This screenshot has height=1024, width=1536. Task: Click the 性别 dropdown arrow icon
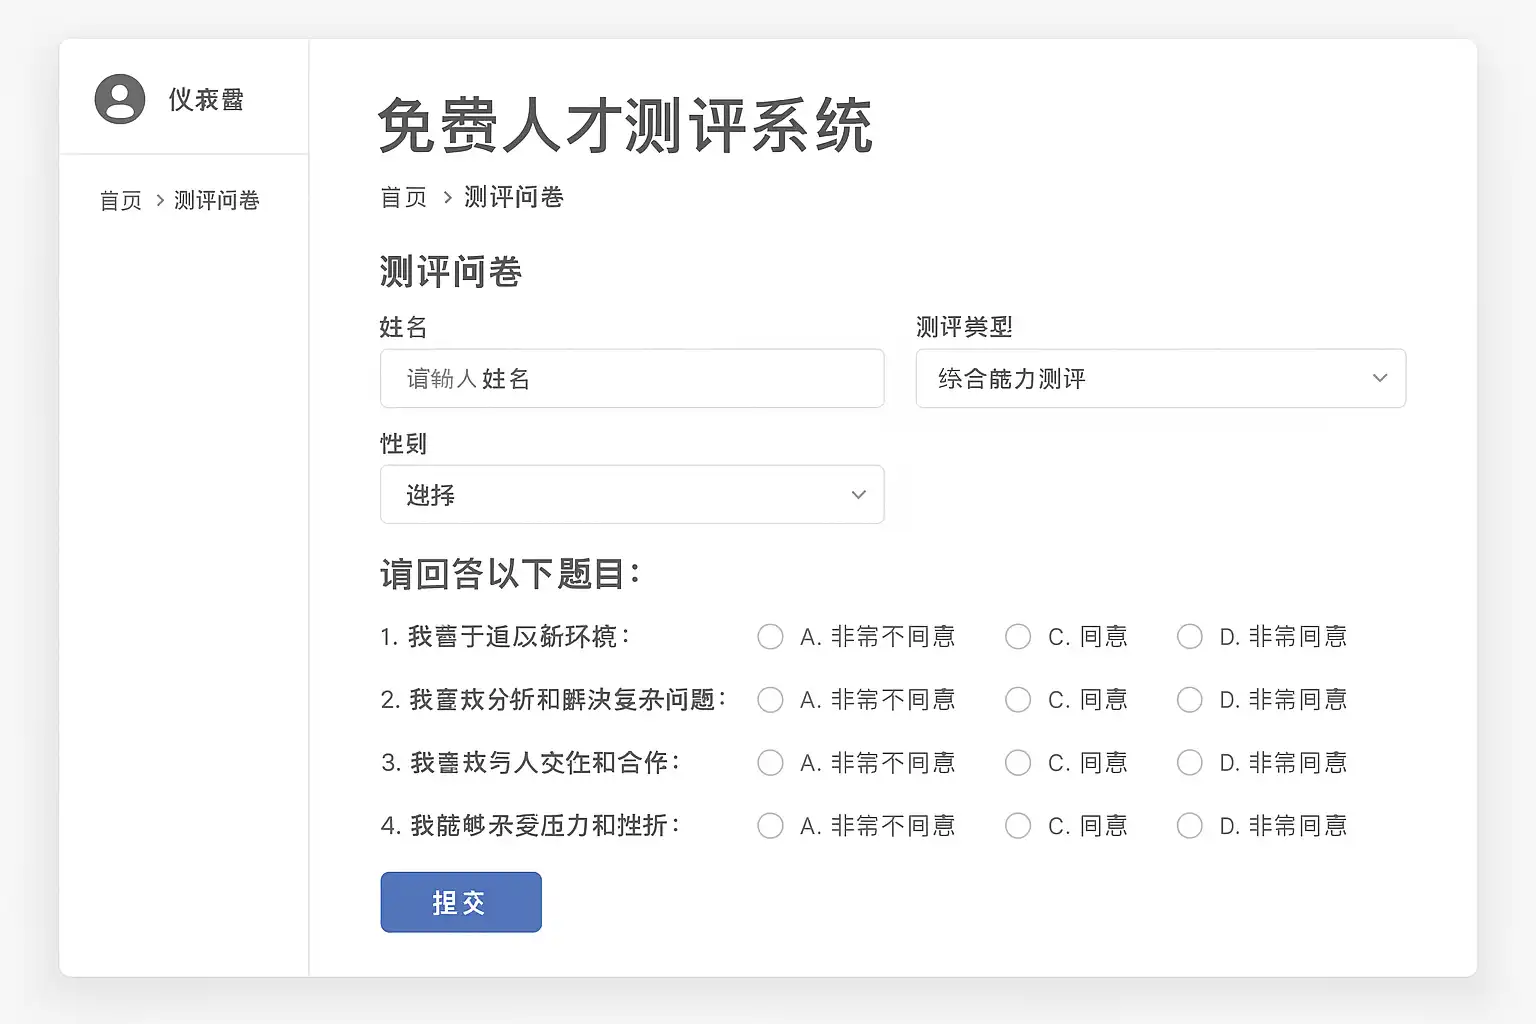tap(858, 495)
